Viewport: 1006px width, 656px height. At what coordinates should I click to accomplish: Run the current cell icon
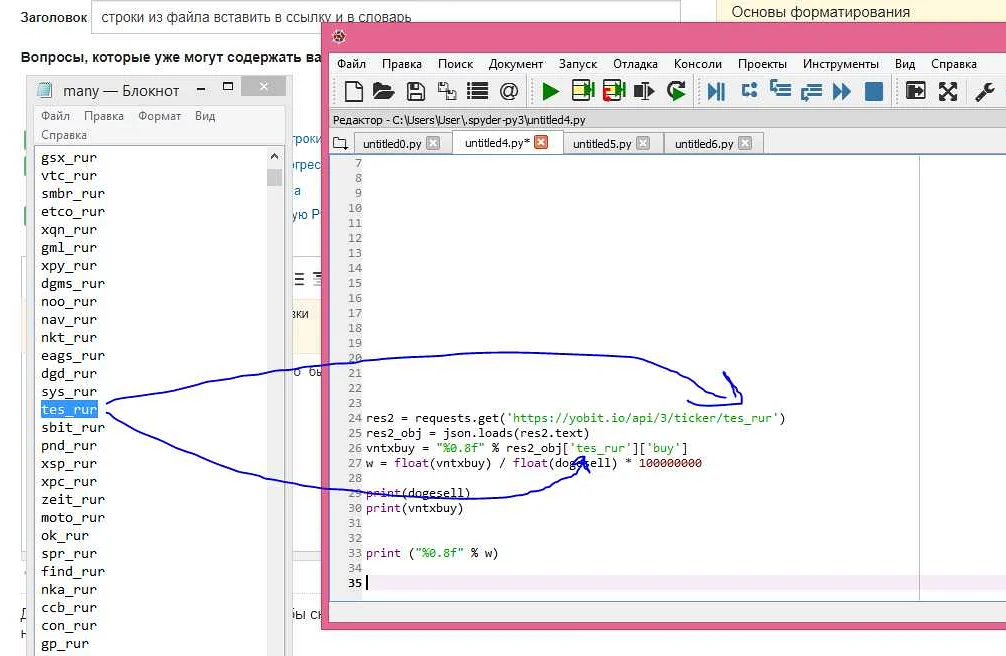(583, 92)
